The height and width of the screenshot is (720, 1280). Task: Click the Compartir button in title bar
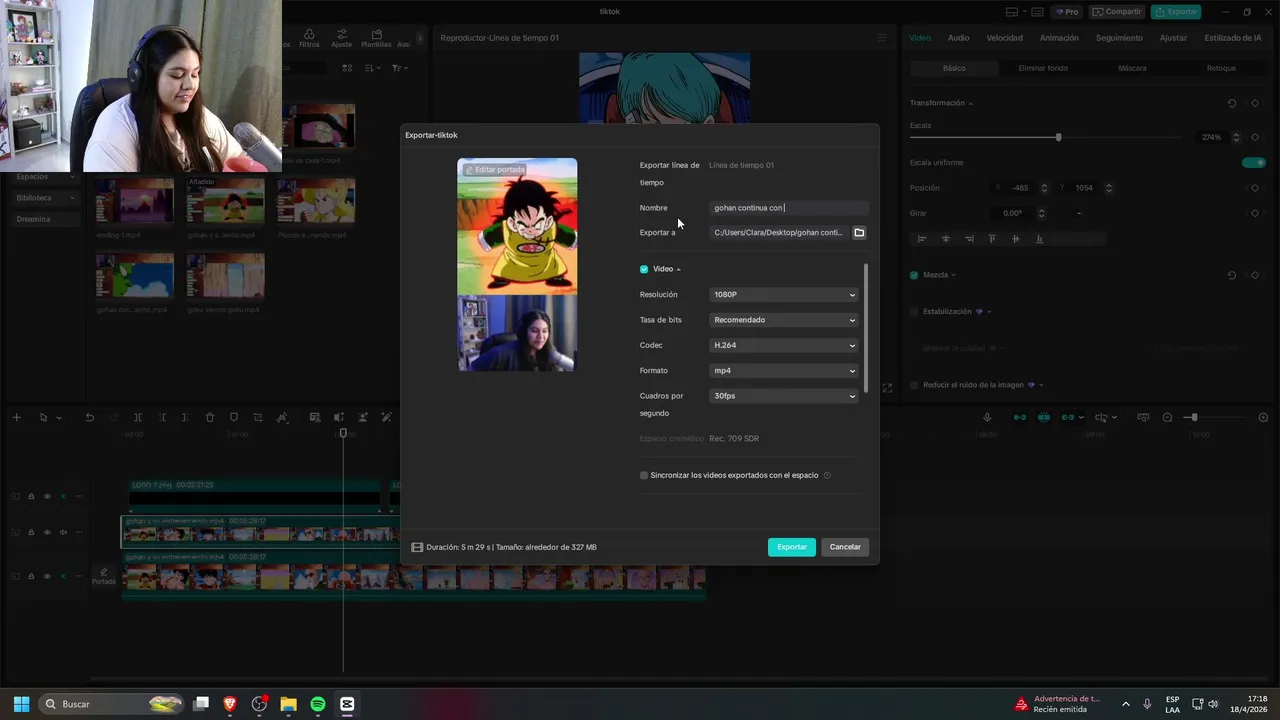tap(1117, 12)
